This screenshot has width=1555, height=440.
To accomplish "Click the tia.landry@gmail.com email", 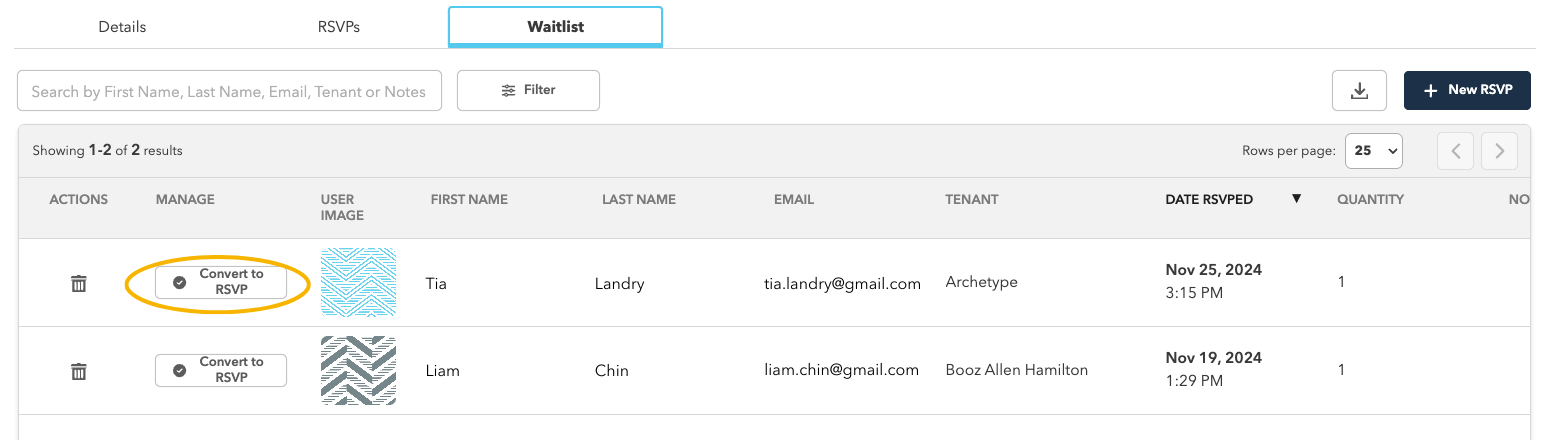I will [842, 284].
